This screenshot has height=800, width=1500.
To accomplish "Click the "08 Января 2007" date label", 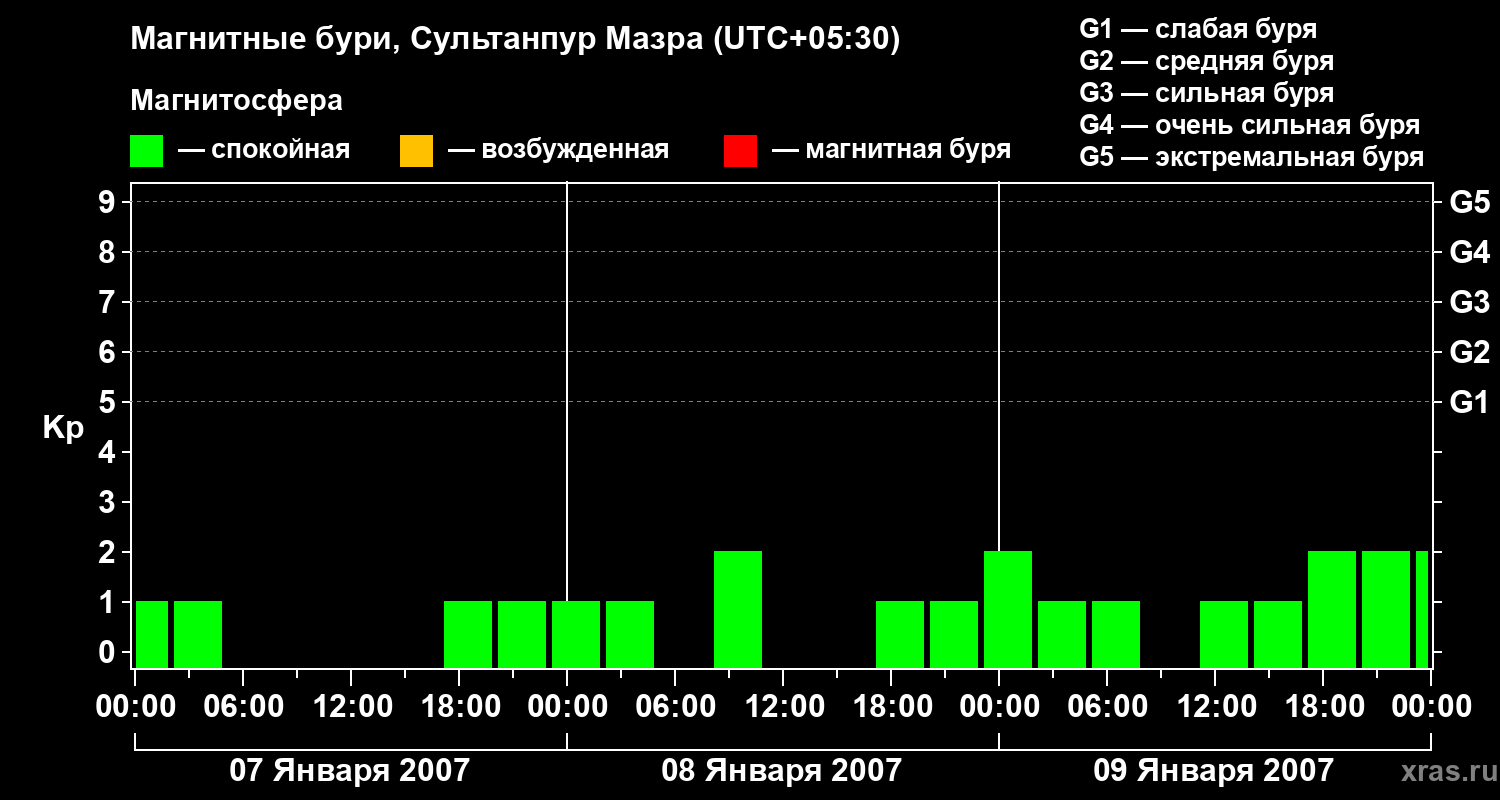I will coord(782,770).
